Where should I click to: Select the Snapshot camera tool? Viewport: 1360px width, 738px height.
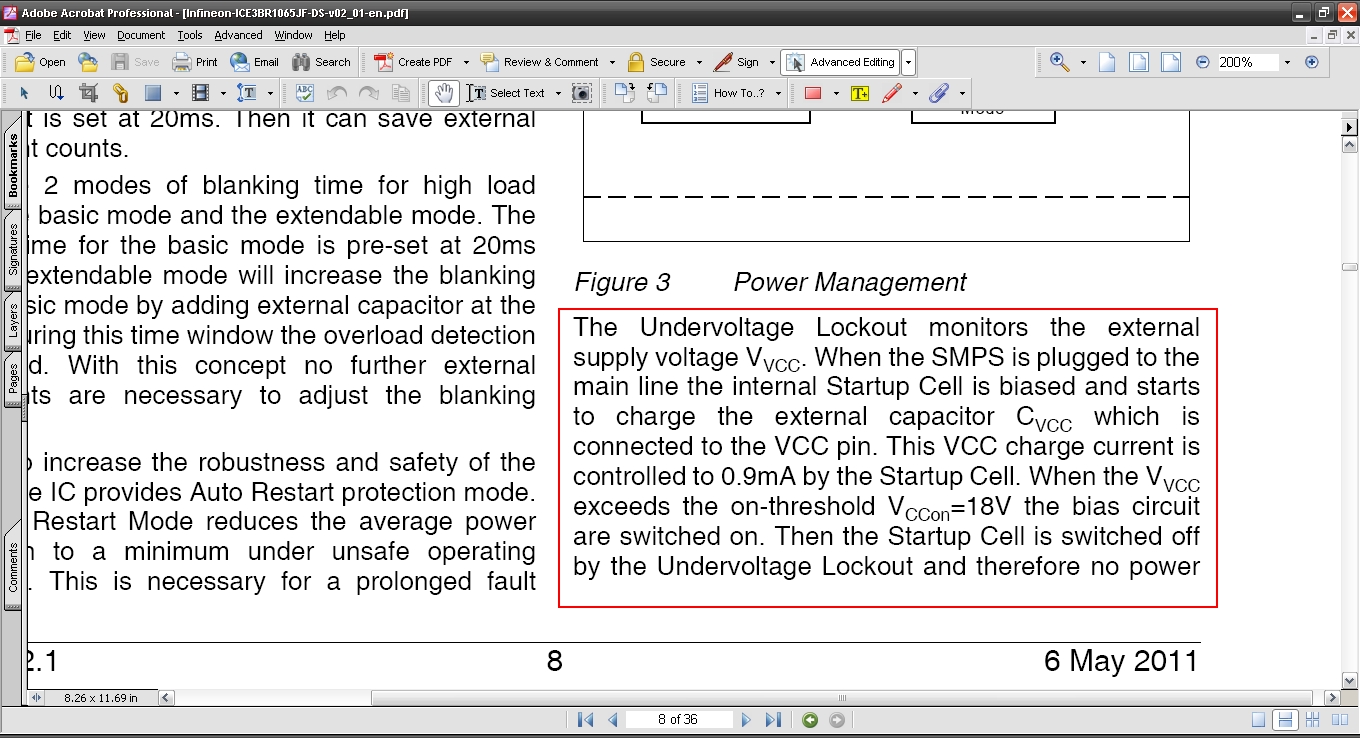pos(581,93)
